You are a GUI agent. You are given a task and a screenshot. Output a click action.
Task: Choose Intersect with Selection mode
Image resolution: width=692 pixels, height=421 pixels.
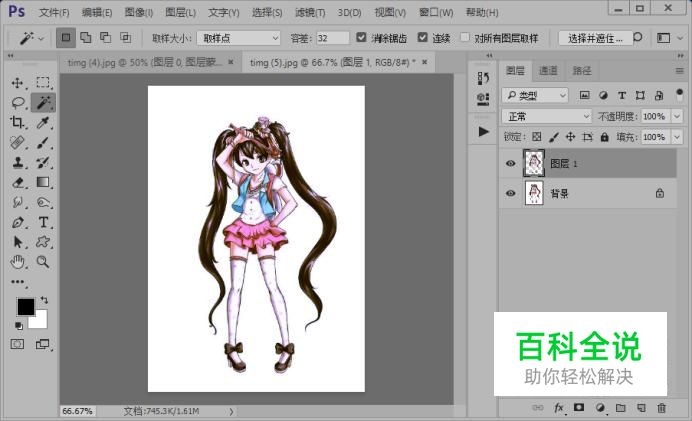(x=126, y=38)
